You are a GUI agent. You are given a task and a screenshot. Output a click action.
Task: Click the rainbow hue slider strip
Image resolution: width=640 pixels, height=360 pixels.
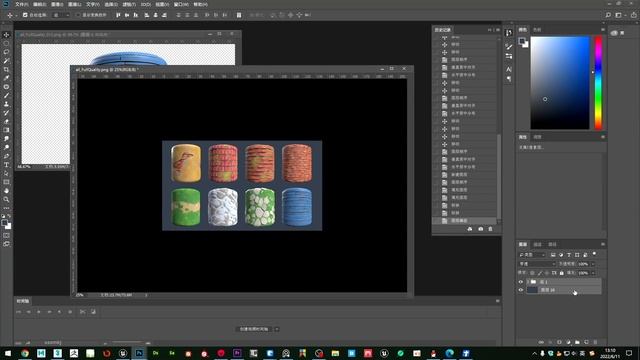coord(598,82)
